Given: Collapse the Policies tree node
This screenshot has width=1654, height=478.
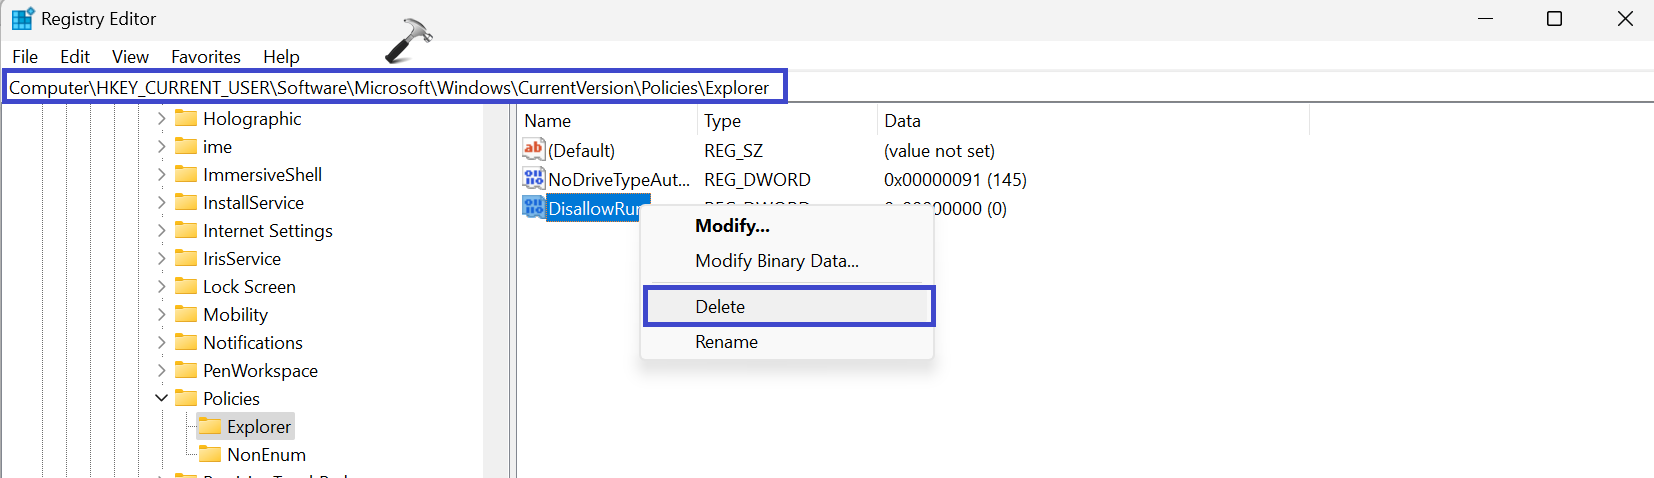Looking at the screenshot, I should [x=161, y=398].
